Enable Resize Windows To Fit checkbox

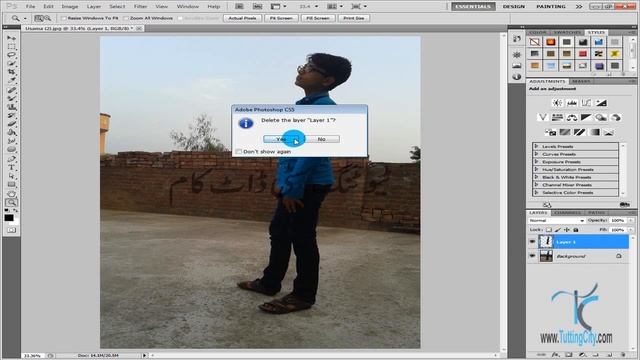tap(64, 18)
